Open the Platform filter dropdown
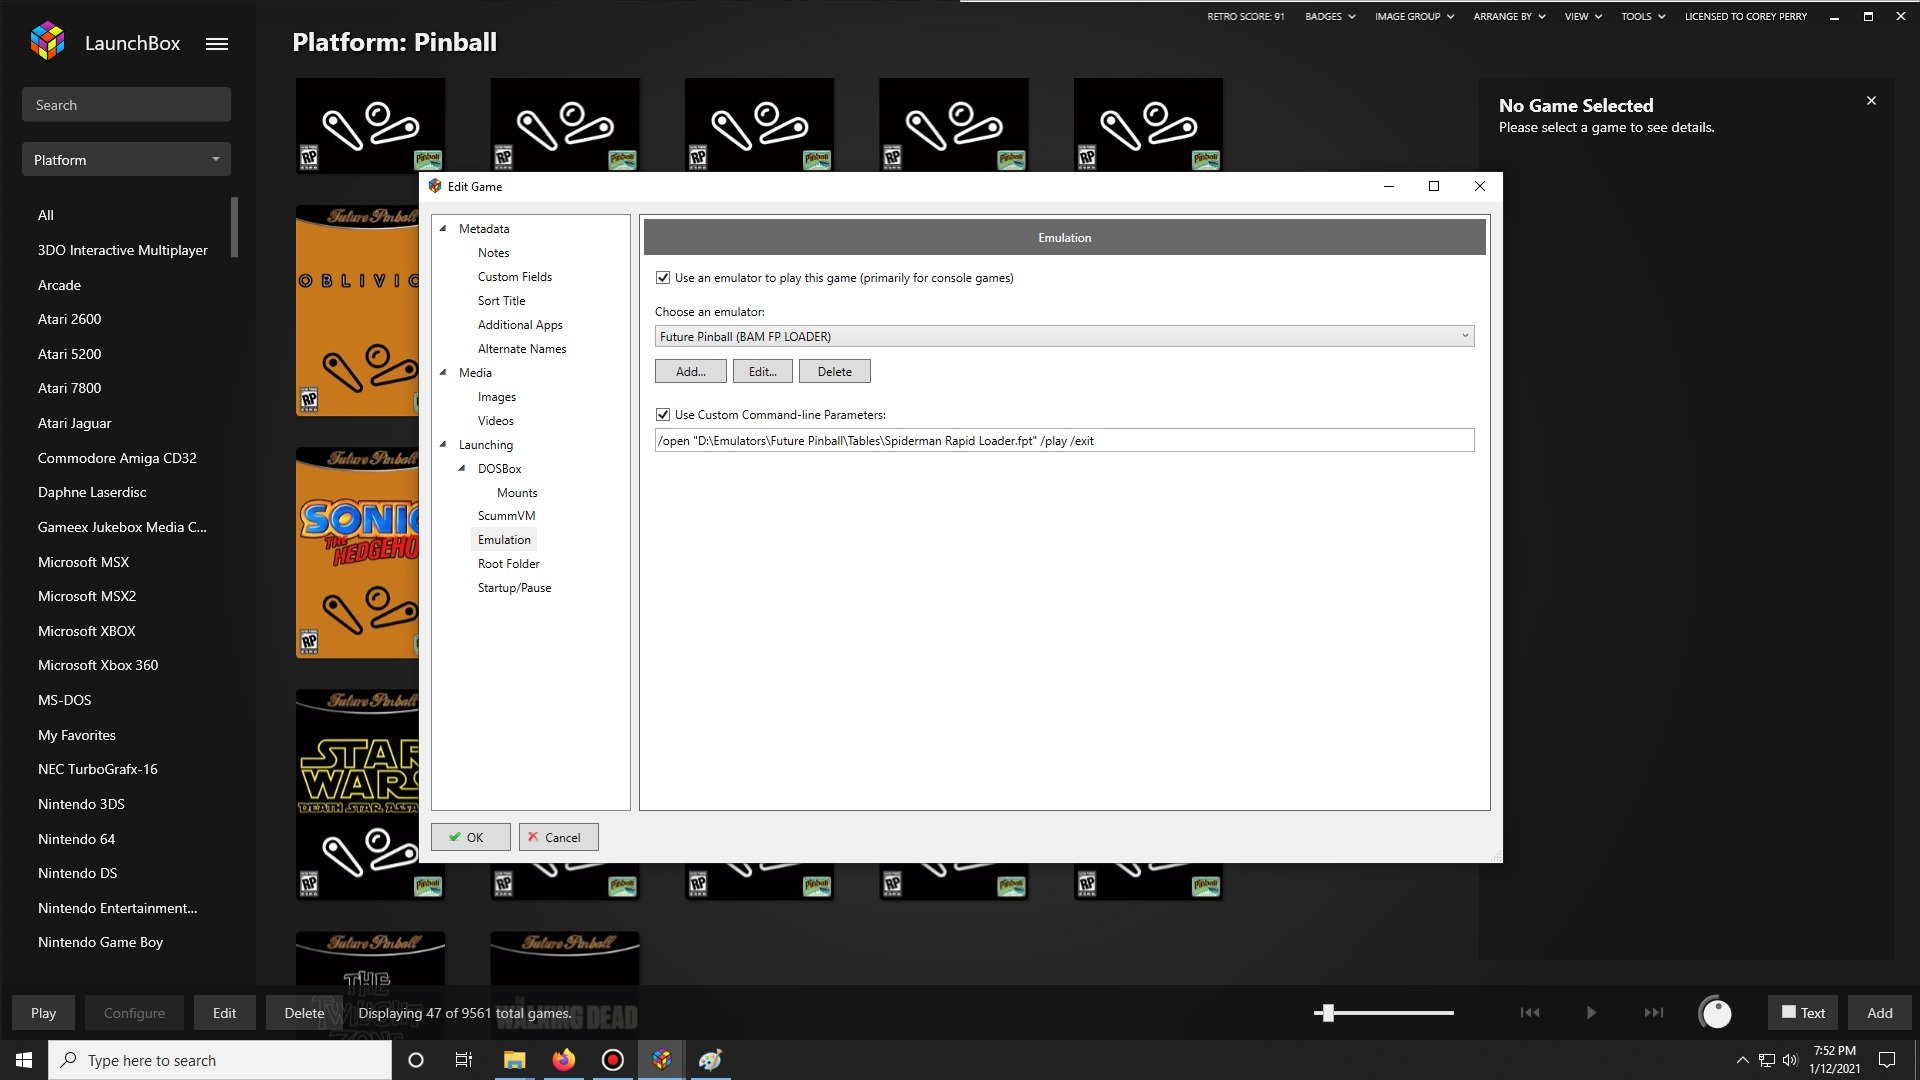 click(126, 160)
